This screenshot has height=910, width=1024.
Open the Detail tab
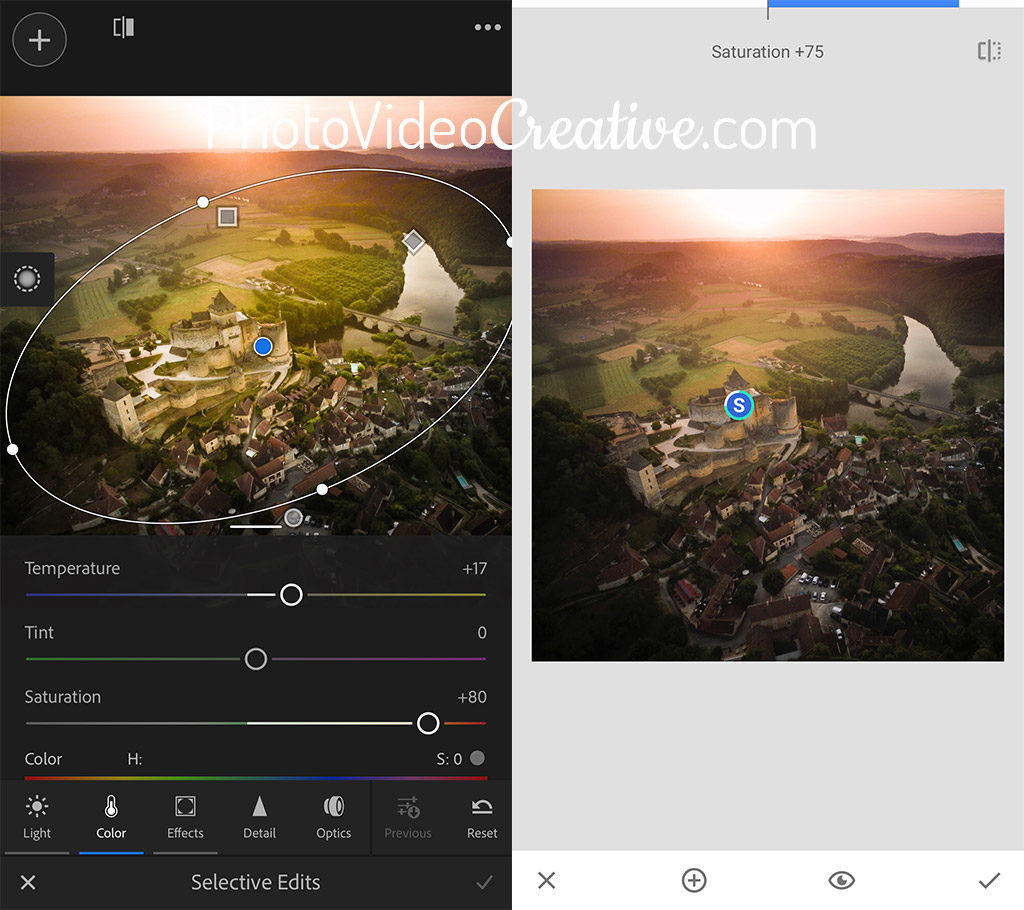coord(259,817)
